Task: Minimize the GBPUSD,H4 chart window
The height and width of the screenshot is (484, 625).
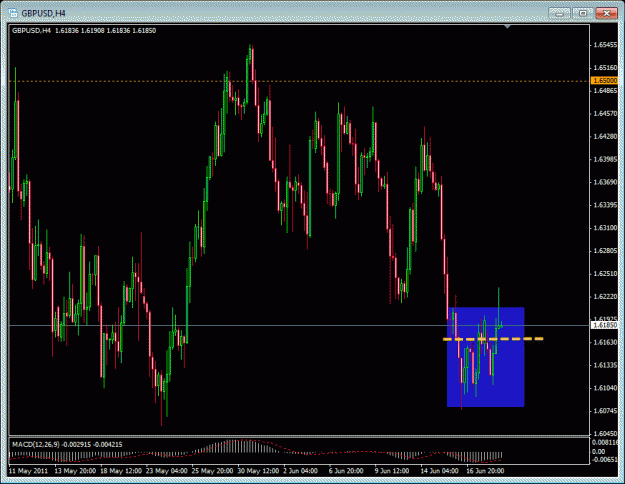Action: coord(559,13)
